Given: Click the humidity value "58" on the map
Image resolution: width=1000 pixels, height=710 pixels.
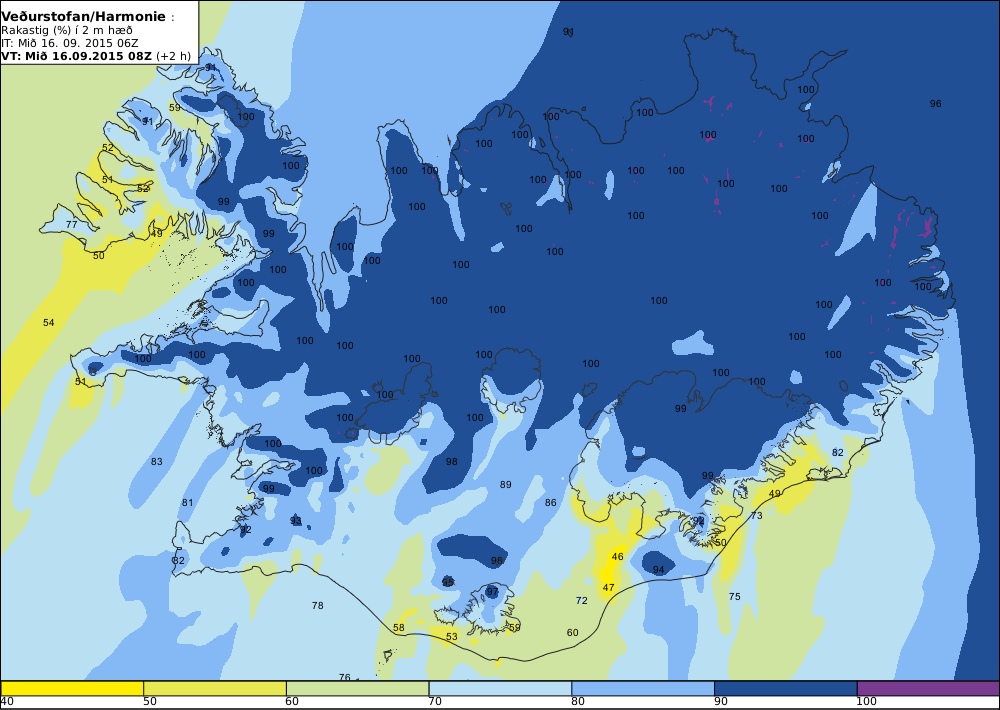Looking at the screenshot, I should click(x=399, y=628).
